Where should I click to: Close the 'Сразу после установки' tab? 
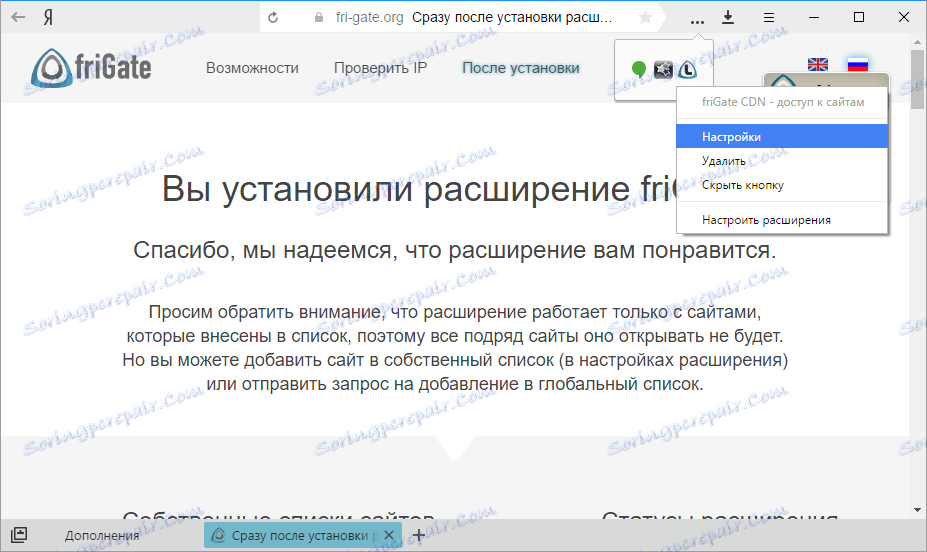pyautogui.click(x=388, y=535)
